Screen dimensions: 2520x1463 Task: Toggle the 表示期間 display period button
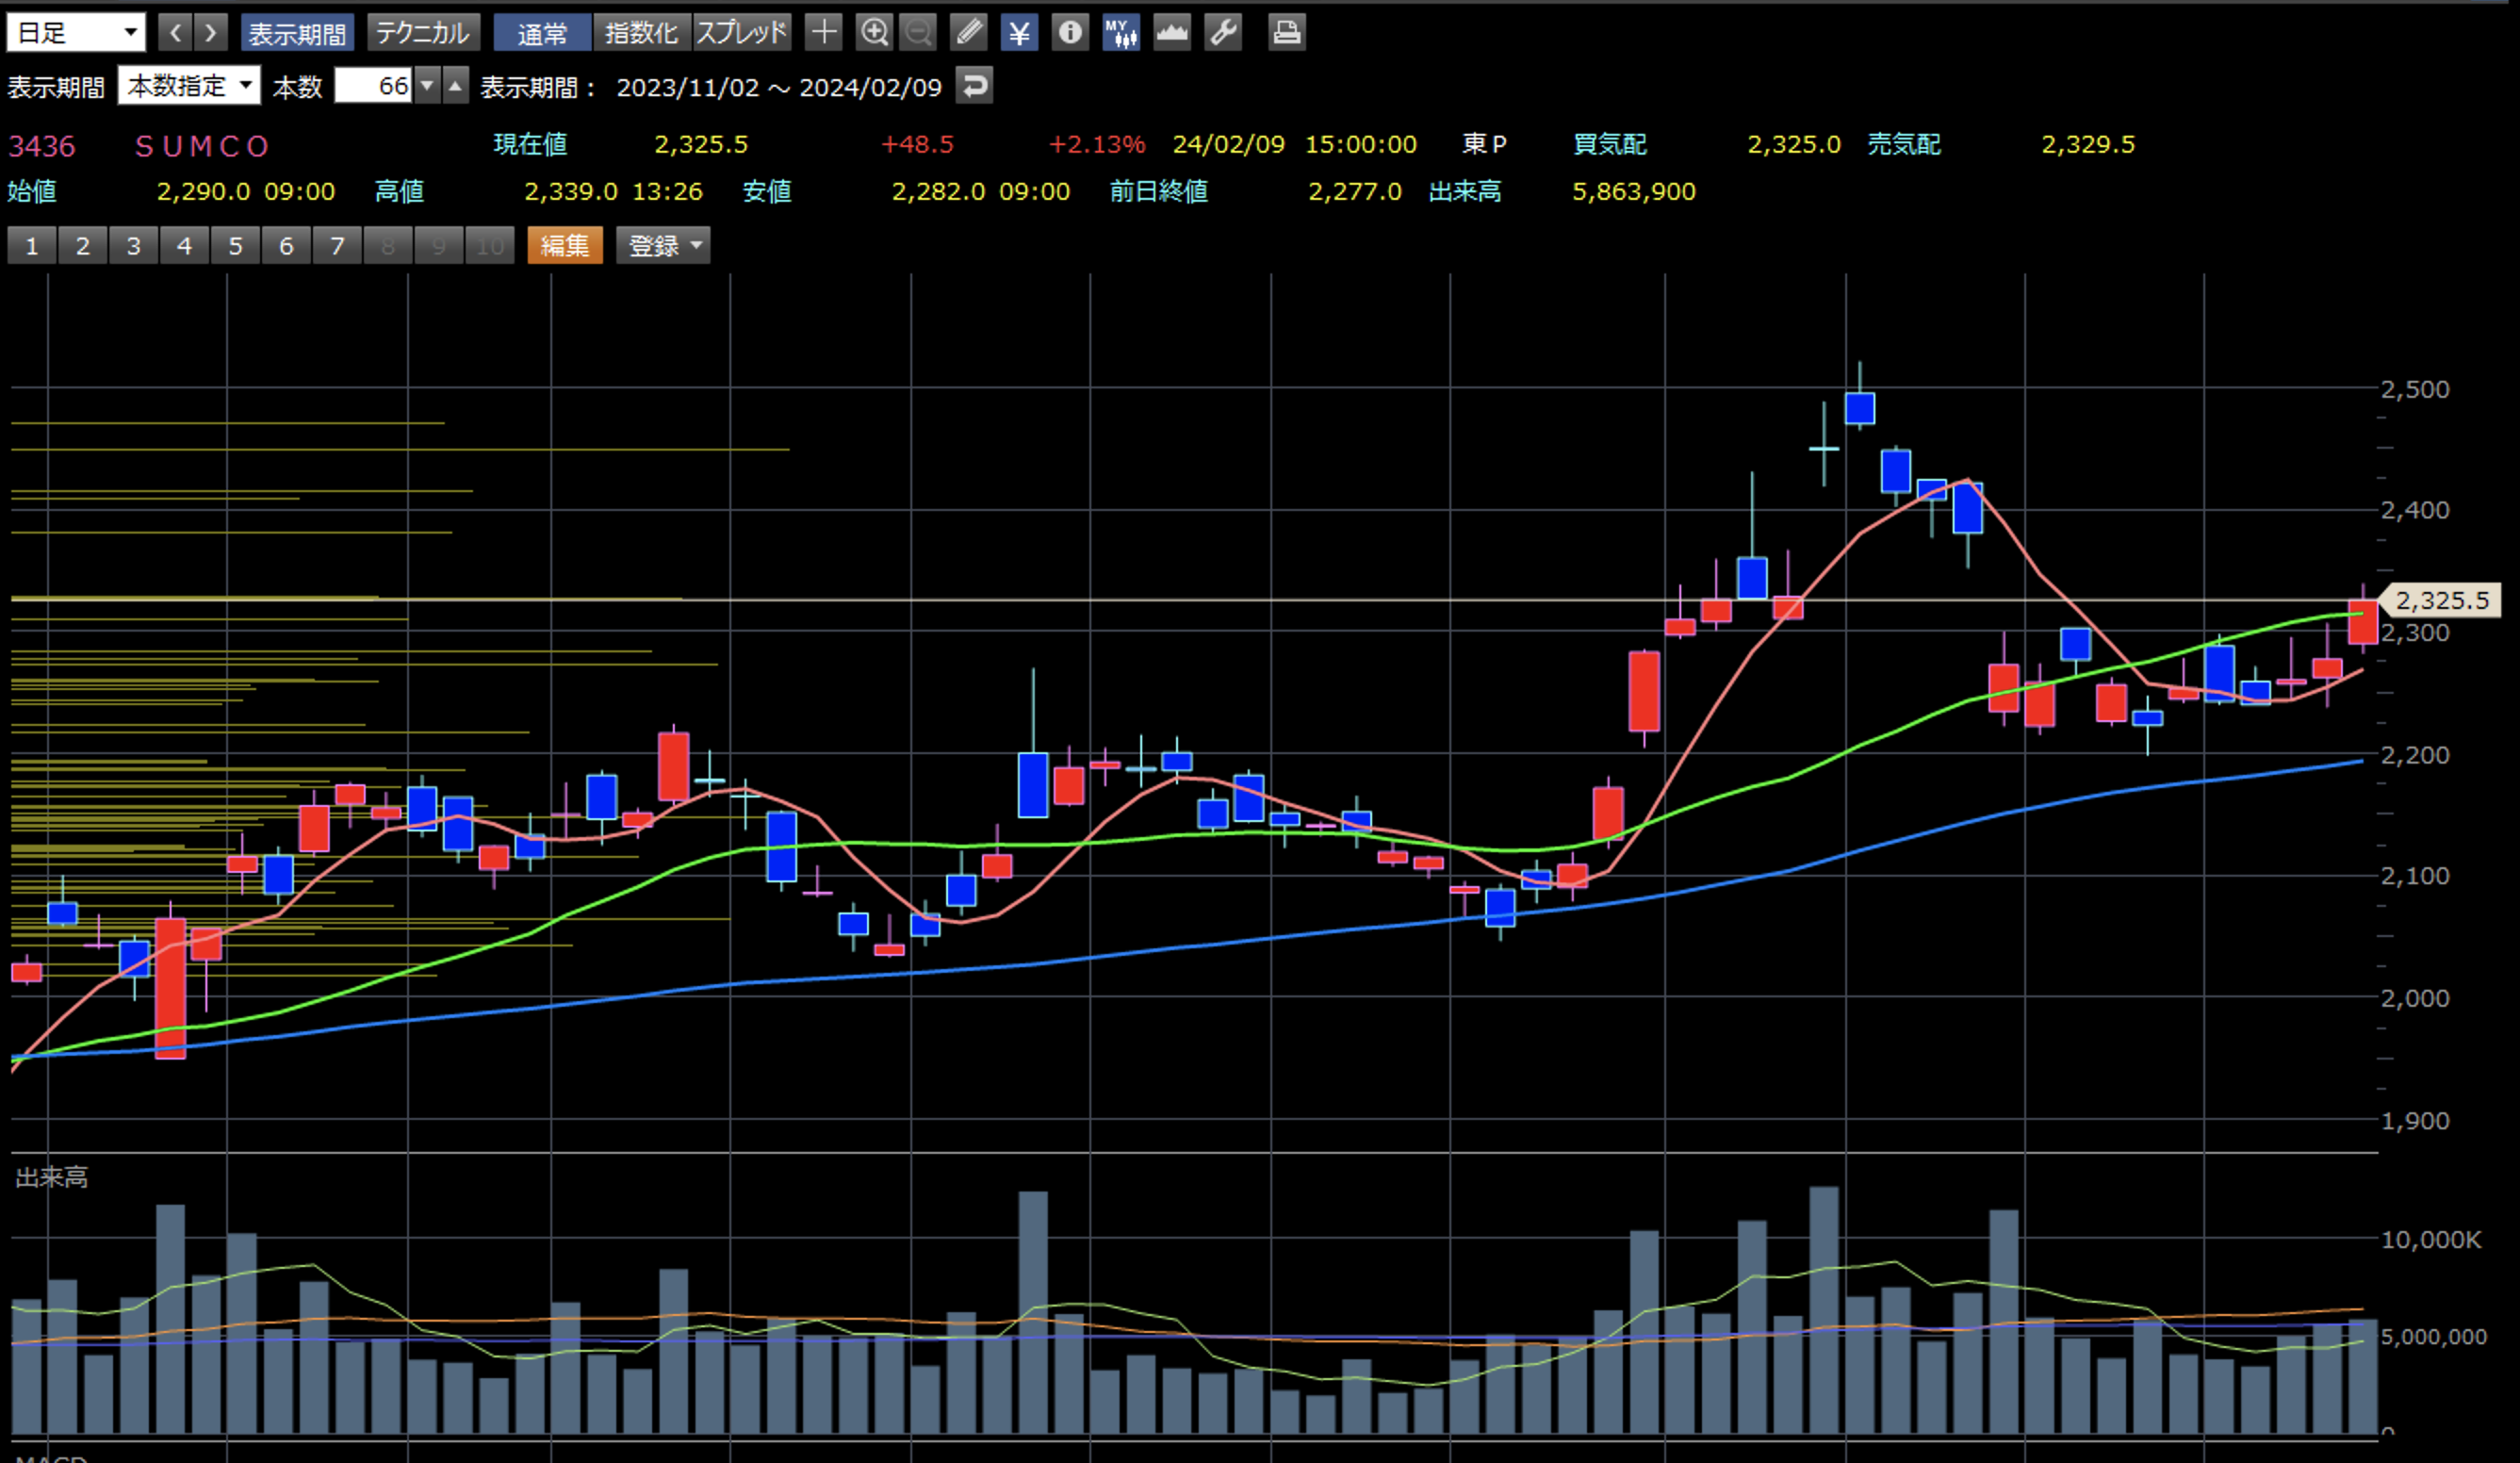click(297, 33)
